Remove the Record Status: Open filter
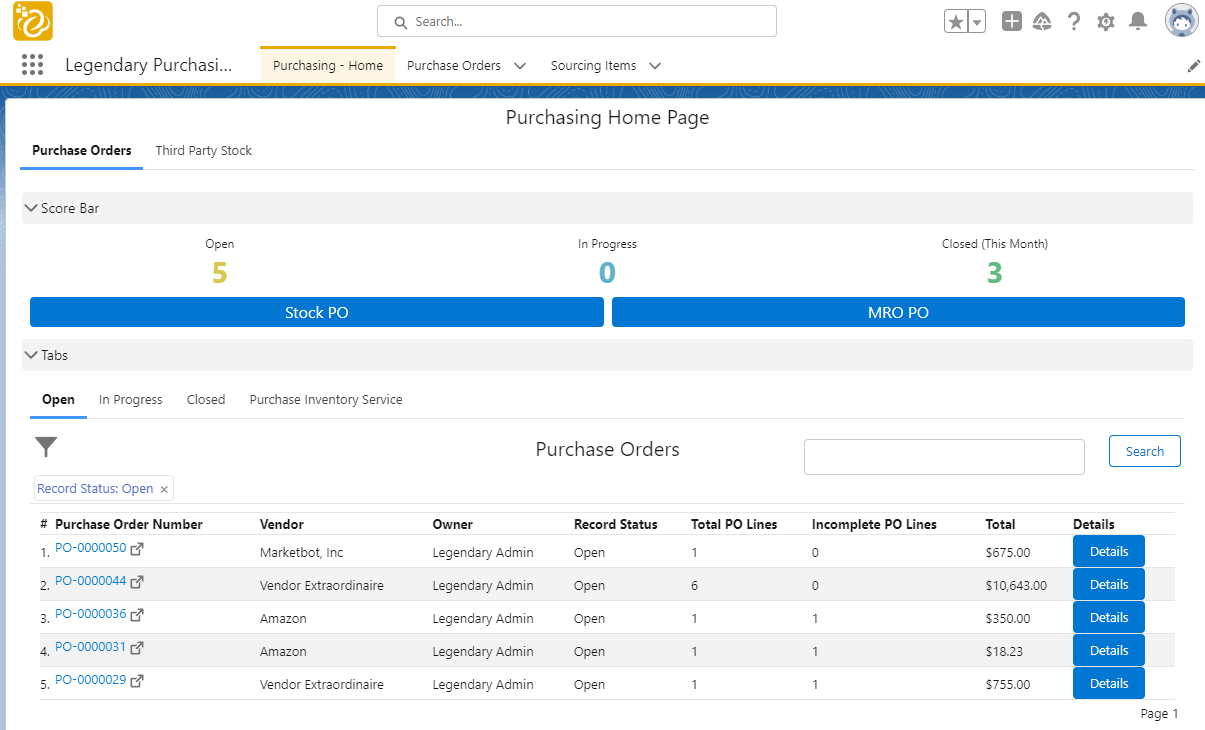This screenshot has width=1205, height=730. click(x=164, y=489)
